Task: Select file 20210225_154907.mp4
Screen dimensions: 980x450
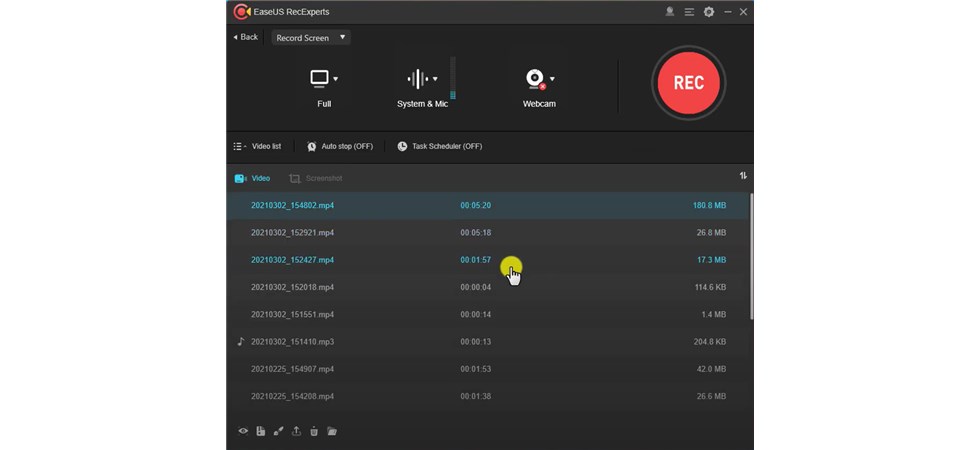Action: (488, 369)
